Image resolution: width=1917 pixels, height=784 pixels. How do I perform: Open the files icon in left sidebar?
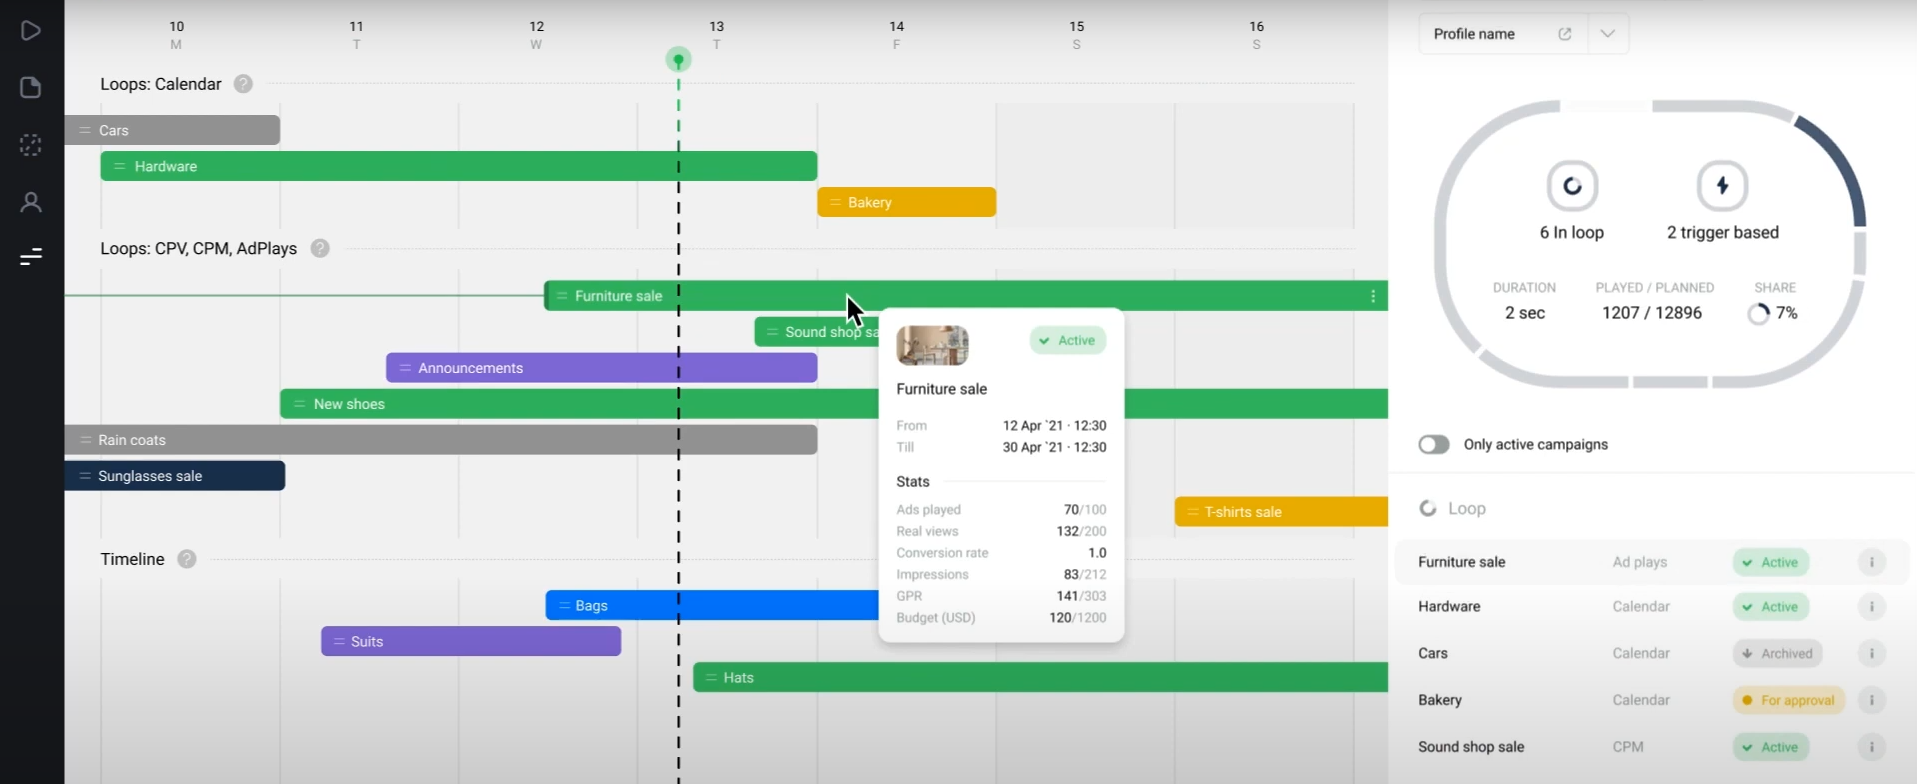point(31,88)
